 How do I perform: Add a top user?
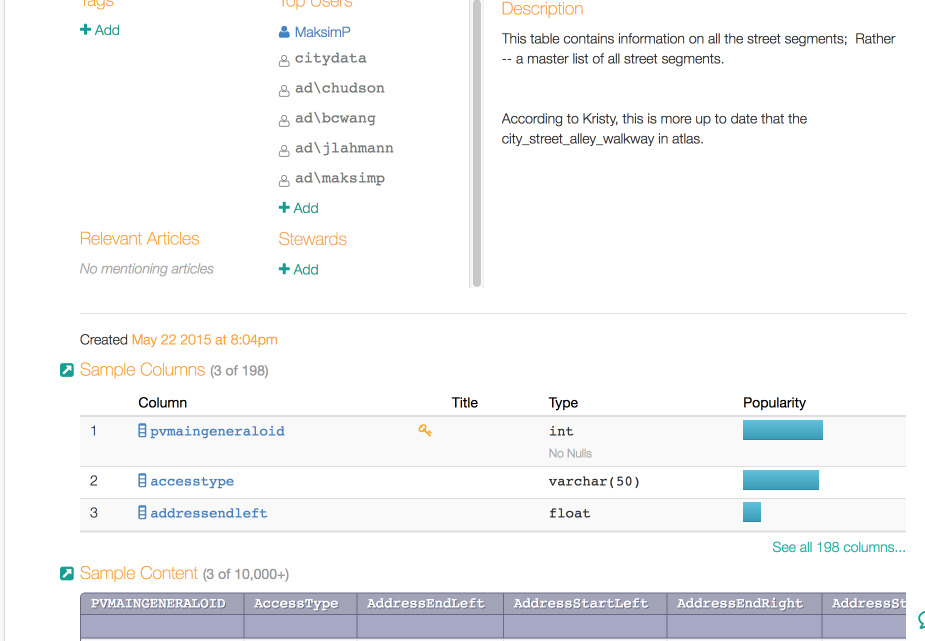tap(299, 208)
